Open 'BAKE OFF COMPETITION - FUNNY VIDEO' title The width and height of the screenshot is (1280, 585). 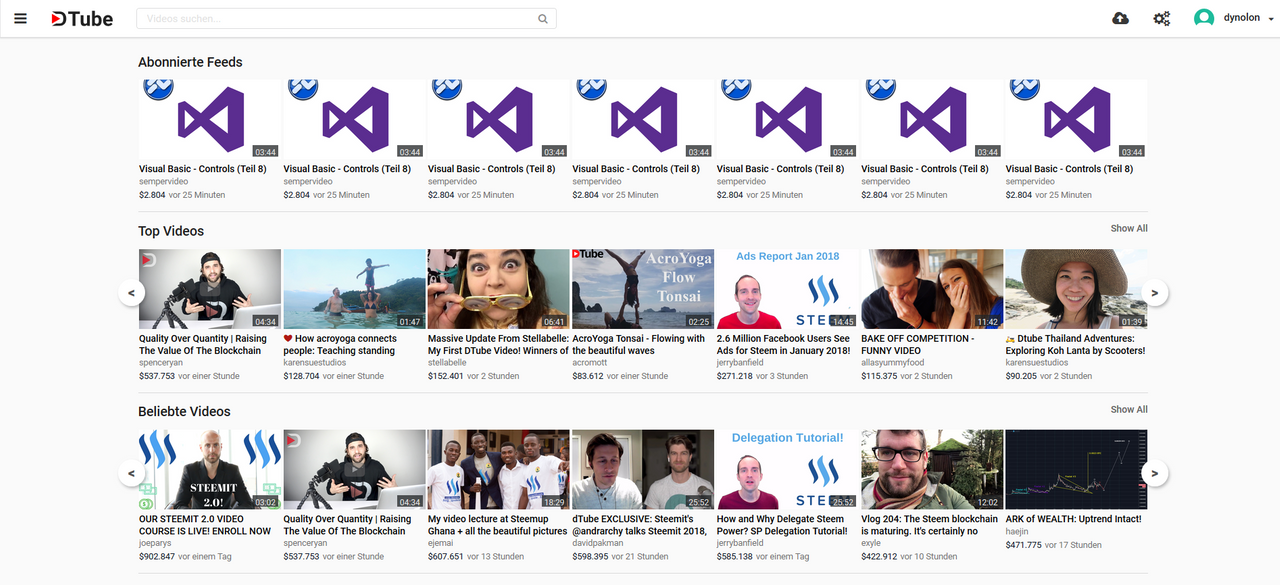point(918,345)
